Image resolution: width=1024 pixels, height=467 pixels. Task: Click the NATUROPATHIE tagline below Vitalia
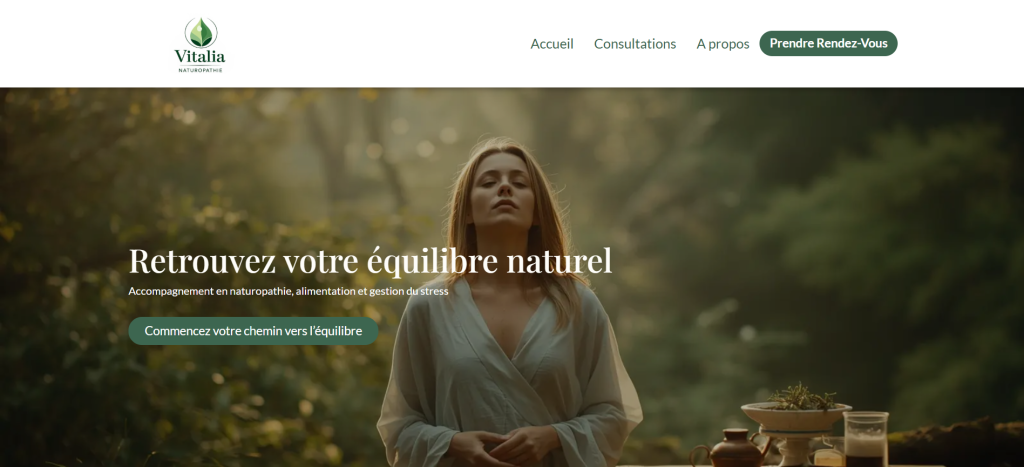click(200, 70)
